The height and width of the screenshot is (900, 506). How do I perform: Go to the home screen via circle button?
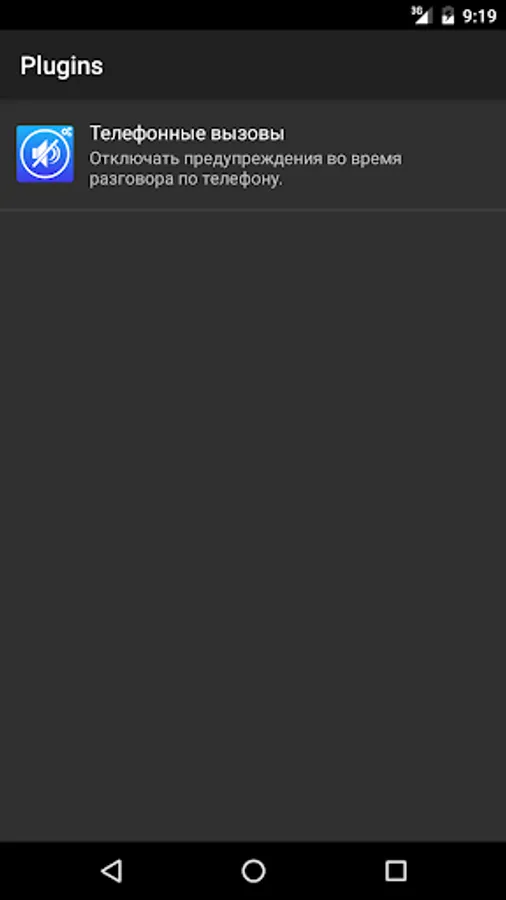point(253,871)
